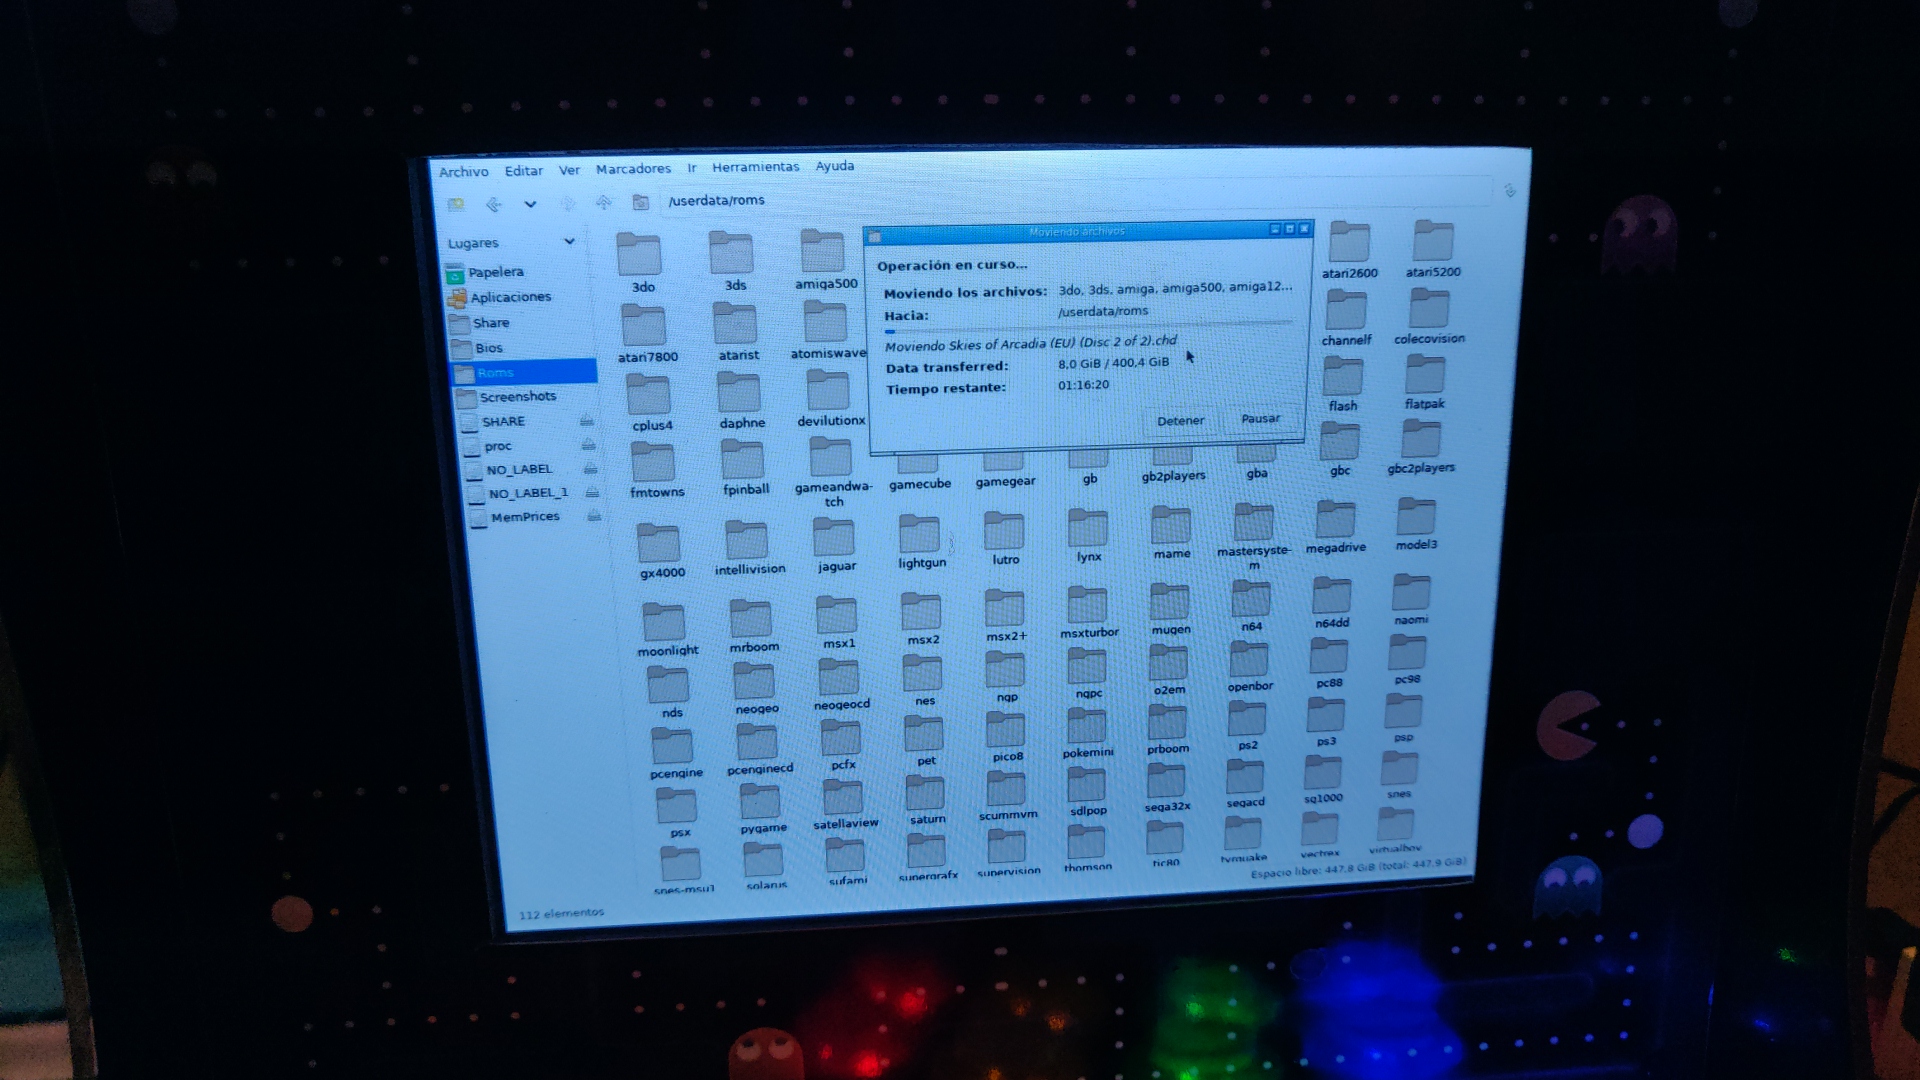Open the Herramientas menu
The width and height of the screenshot is (1920, 1080).
tap(755, 167)
